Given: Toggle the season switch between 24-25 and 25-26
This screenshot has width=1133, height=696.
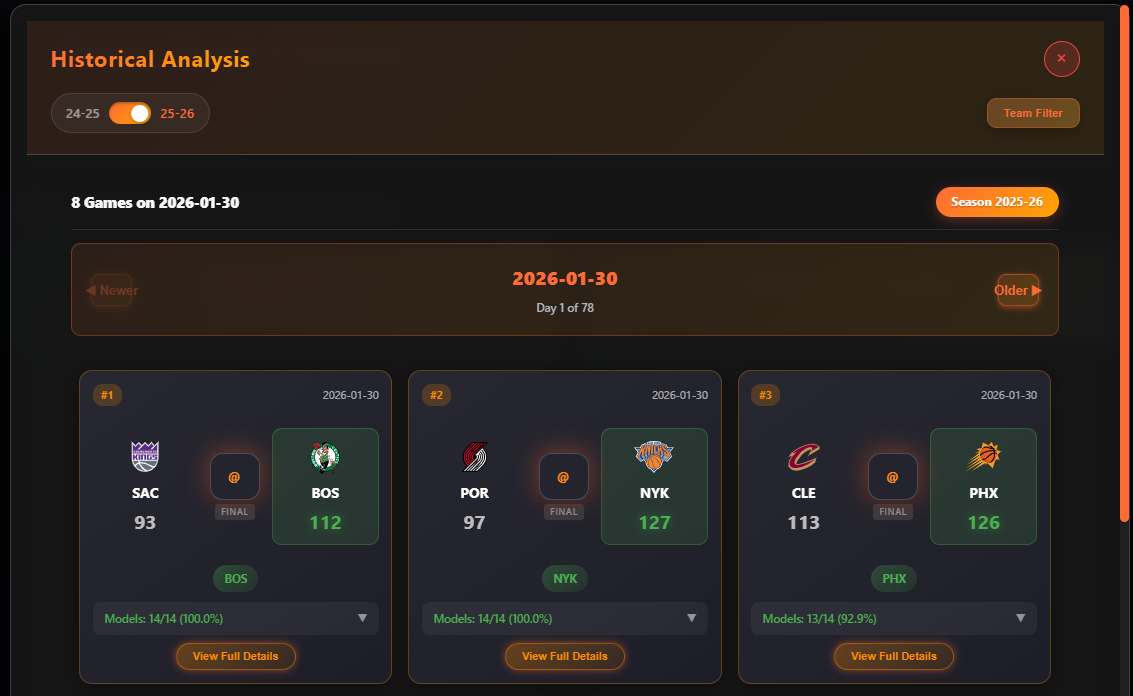Looking at the screenshot, I should point(130,113).
